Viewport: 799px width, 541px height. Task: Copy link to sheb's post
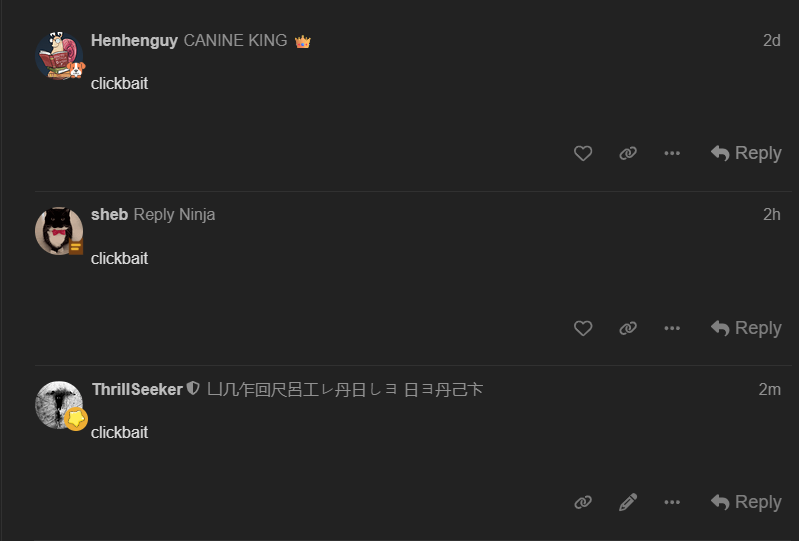pos(628,328)
